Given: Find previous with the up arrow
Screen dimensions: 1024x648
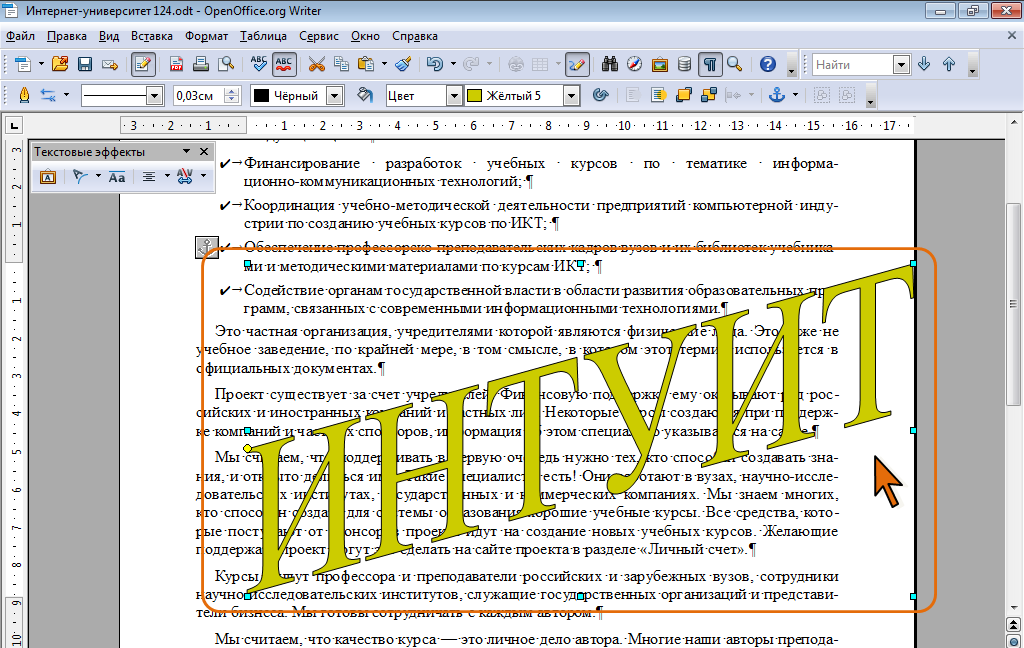Looking at the screenshot, I should pos(949,64).
